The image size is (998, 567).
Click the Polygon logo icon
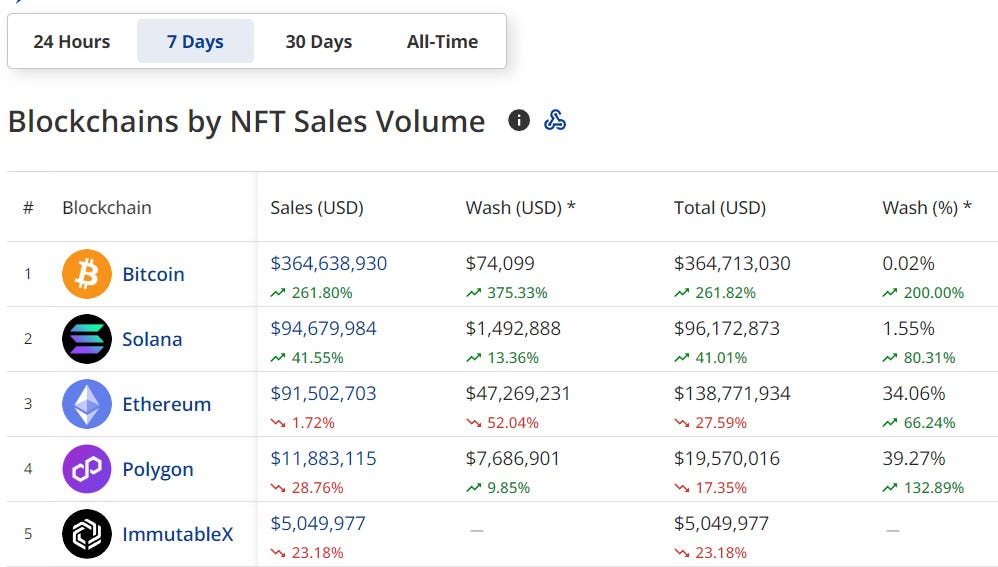point(87,469)
